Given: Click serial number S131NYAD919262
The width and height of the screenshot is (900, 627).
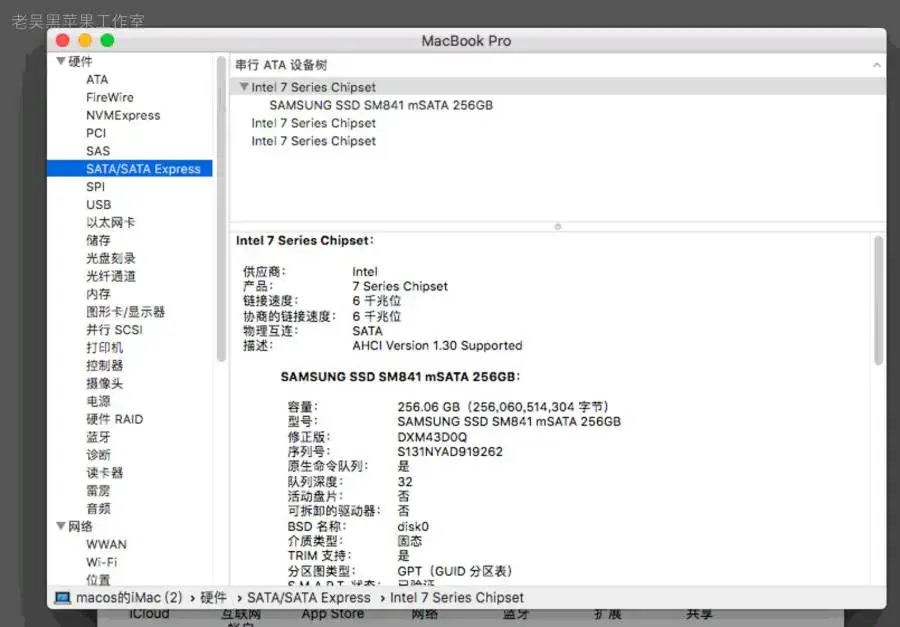Looking at the screenshot, I should pyautogui.click(x=450, y=451).
